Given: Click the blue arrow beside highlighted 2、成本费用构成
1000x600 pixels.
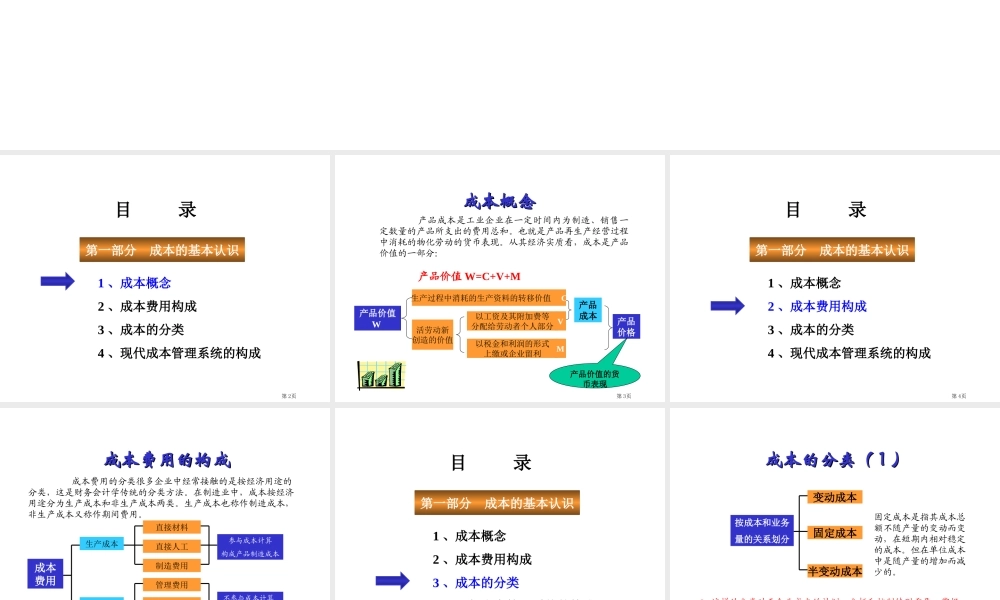Looking at the screenshot, I should [x=728, y=306].
